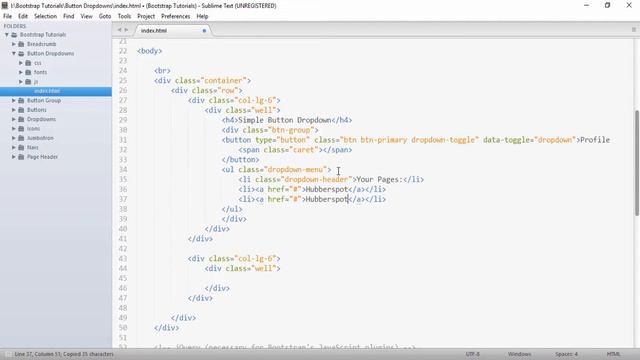Open Spaces: 4 indentation settings
Viewport: 640px width, 360px height.
567,354
